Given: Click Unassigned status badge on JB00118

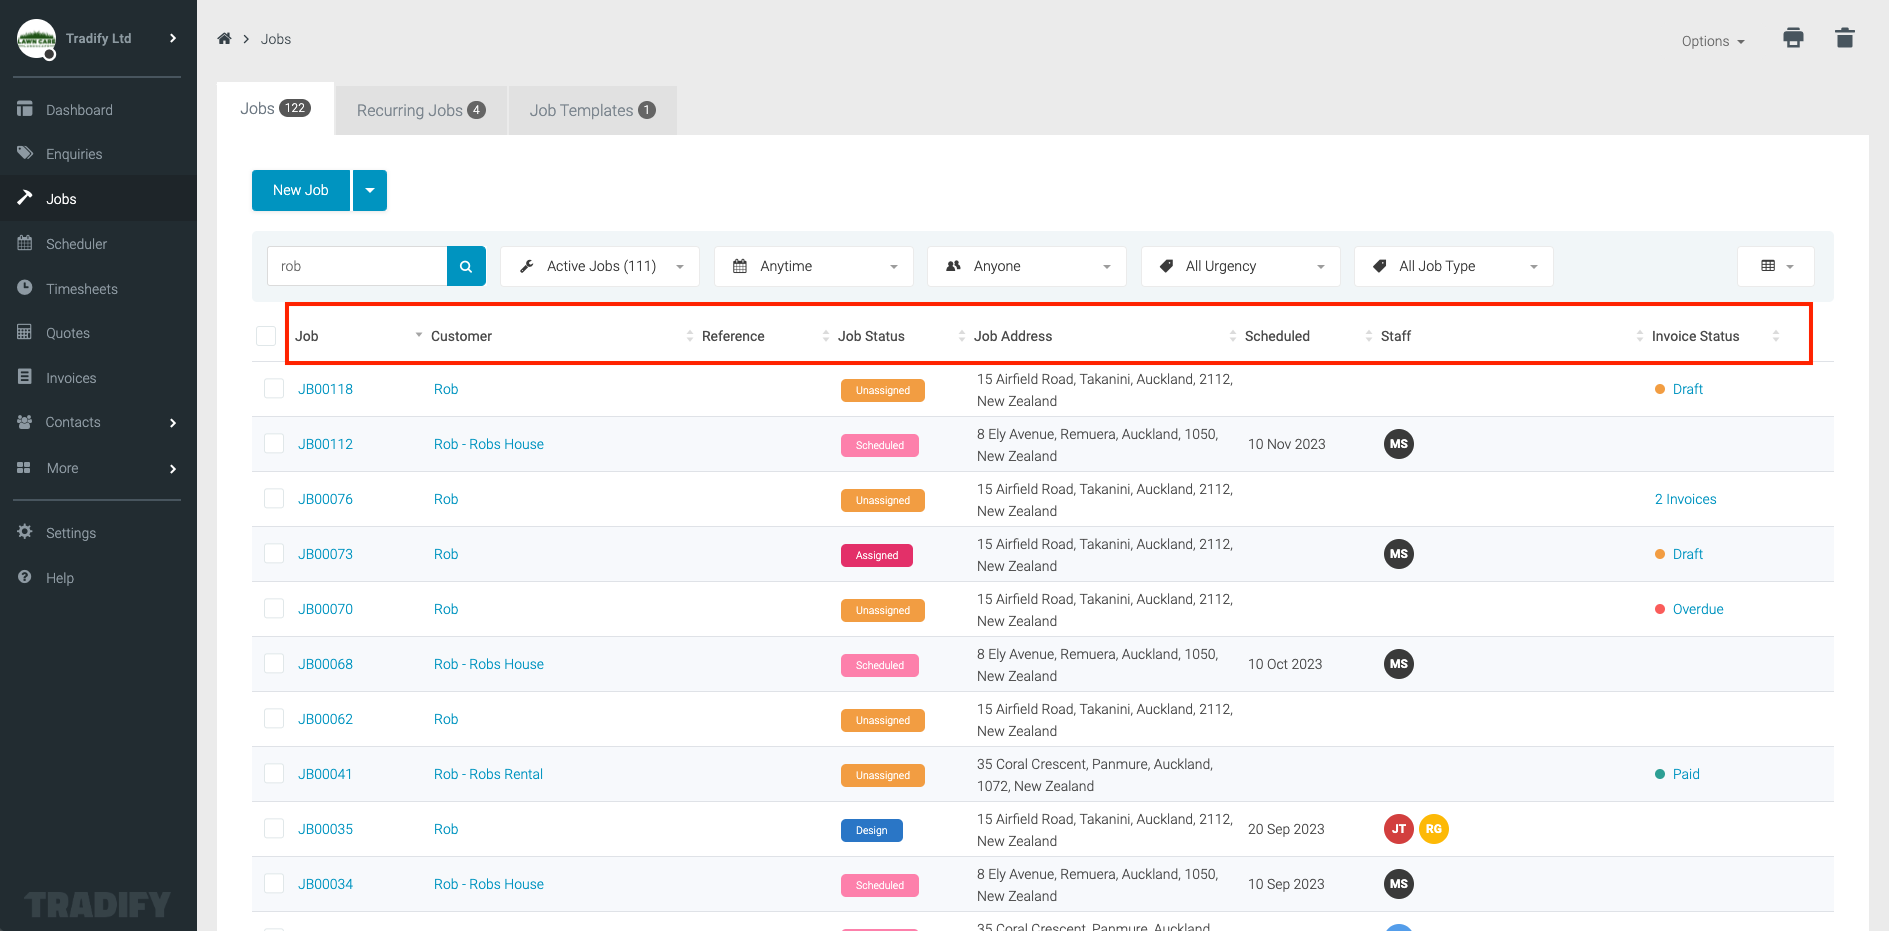Looking at the screenshot, I should pos(883,390).
